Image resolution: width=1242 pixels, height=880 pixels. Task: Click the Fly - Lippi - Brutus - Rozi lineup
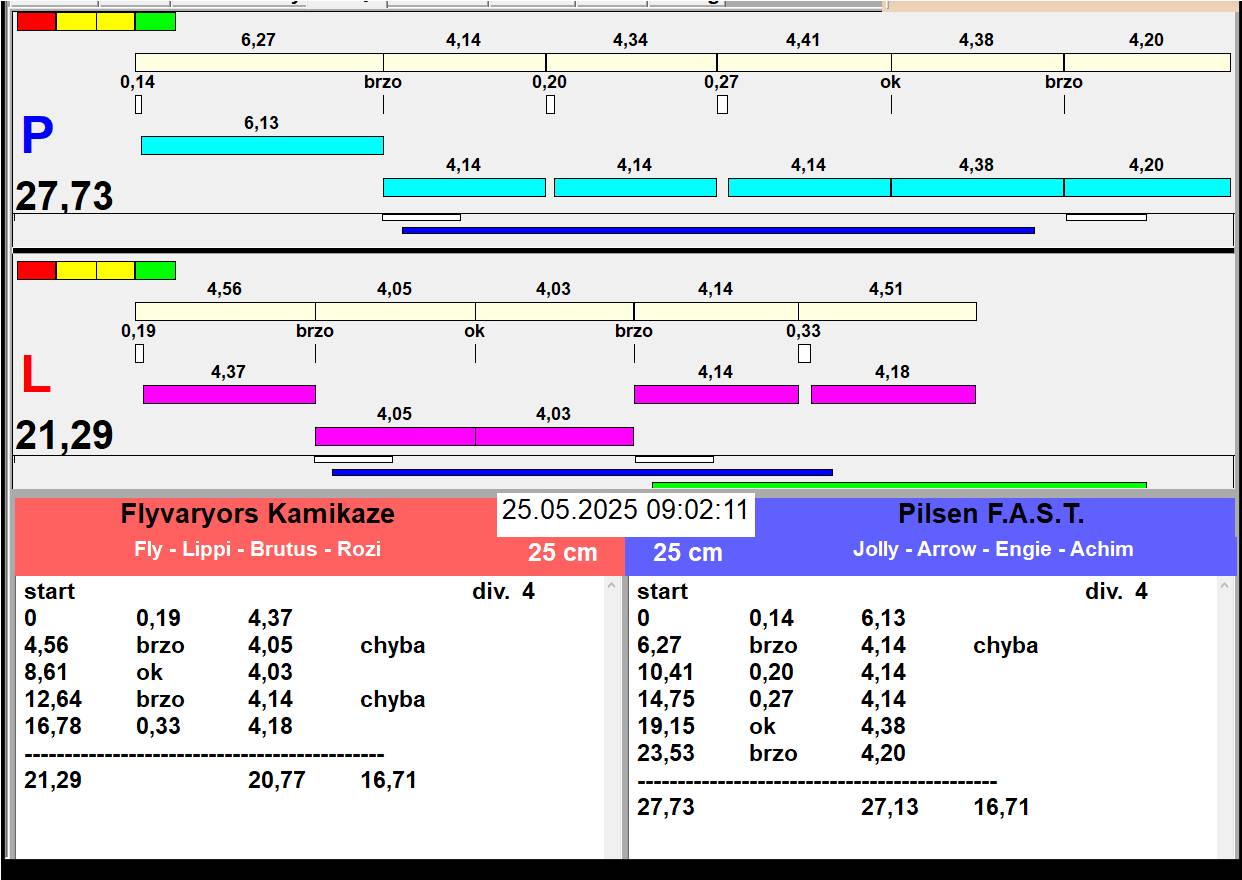tap(258, 549)
